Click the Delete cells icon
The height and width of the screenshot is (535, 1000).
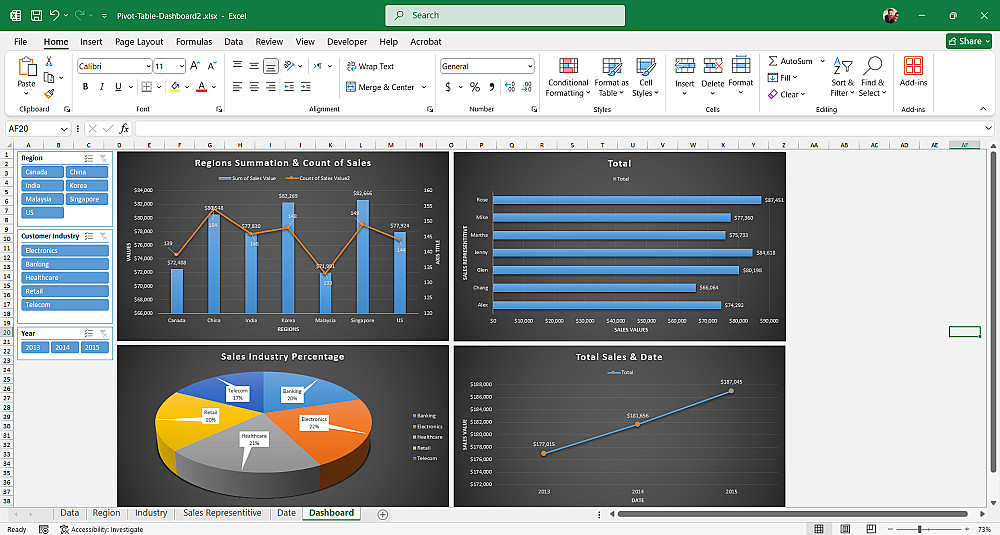[712, 66]
